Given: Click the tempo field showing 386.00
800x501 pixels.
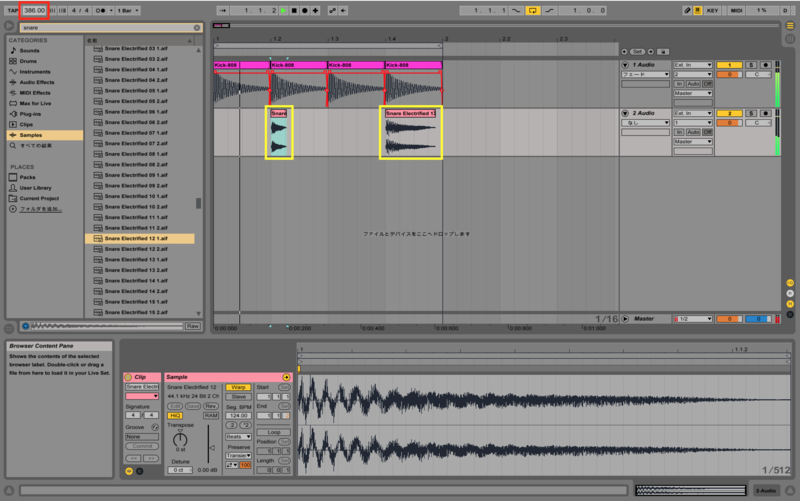Looking at the screenshot, I should (34, 10).
